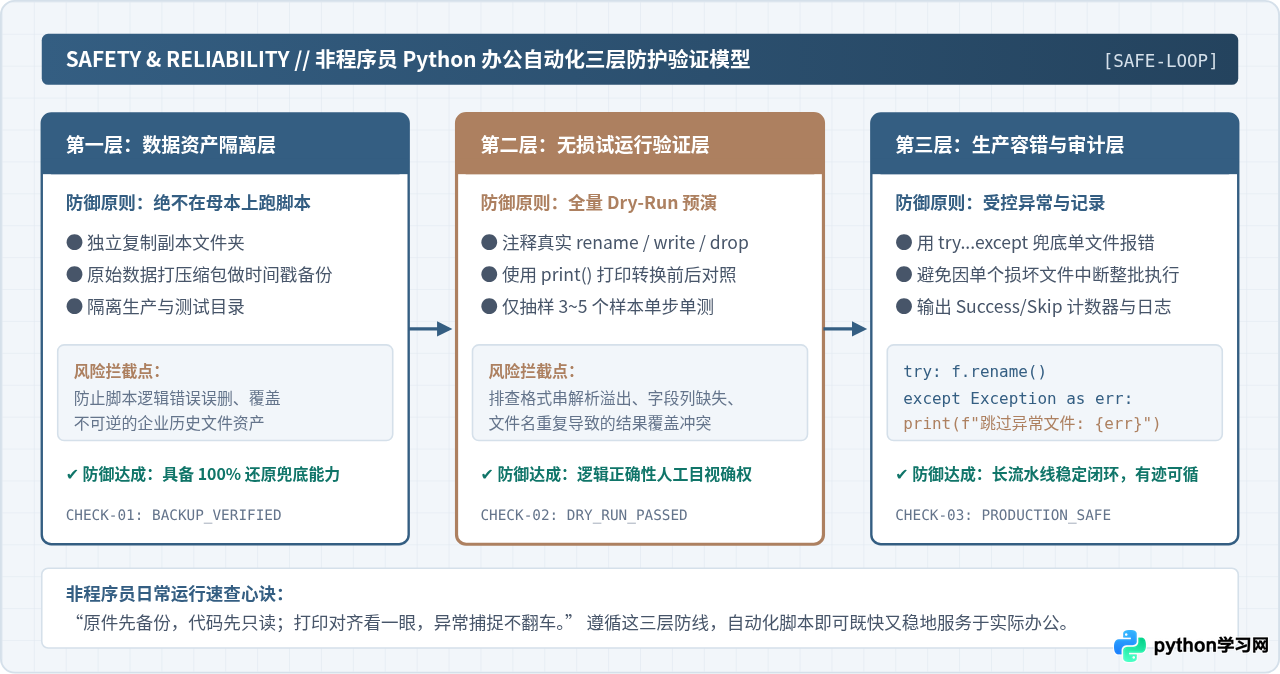
Task: Click the 输出 Success/Skip 计数器与日志 line
Action: 1033,307
